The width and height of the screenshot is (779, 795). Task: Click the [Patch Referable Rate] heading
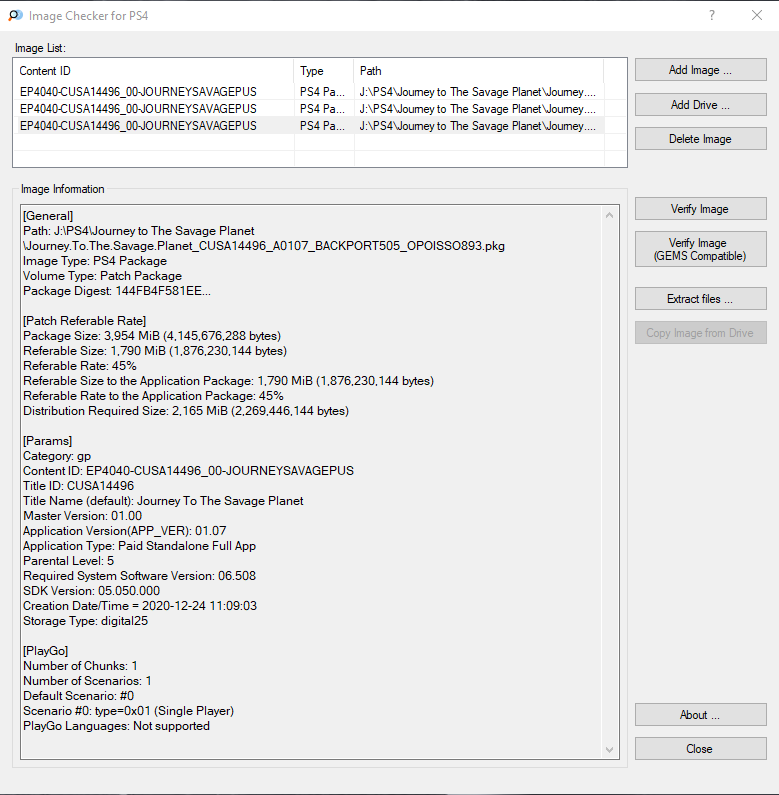point(84,321)
